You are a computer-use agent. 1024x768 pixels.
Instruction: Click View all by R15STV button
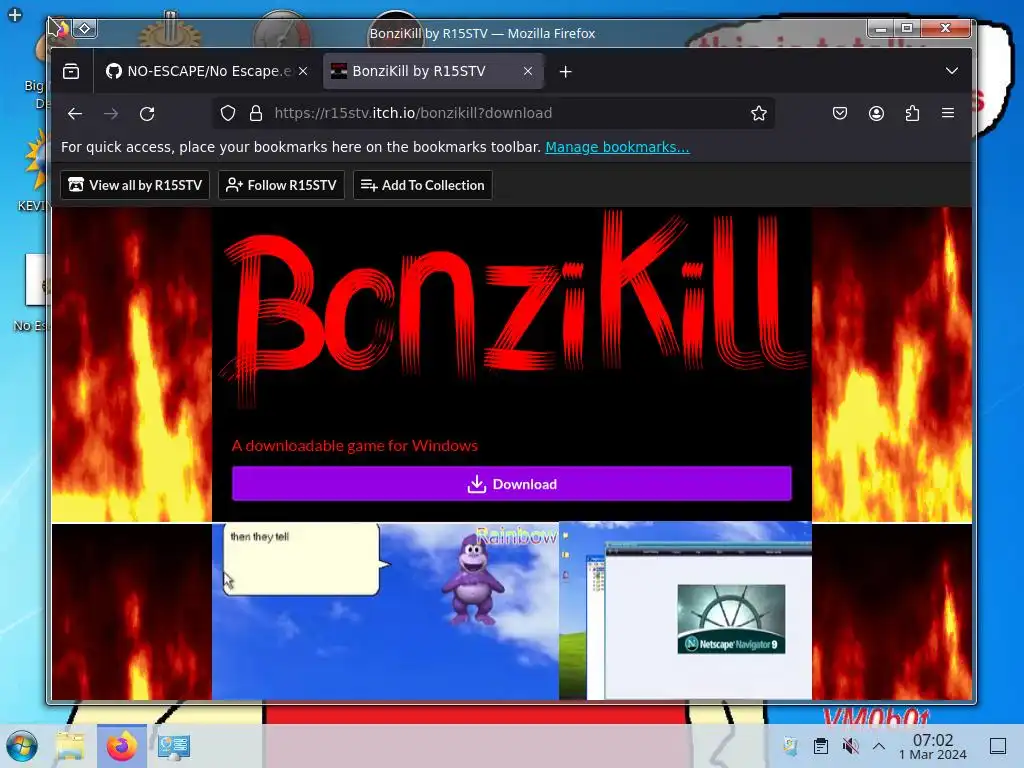pos(135,185)
